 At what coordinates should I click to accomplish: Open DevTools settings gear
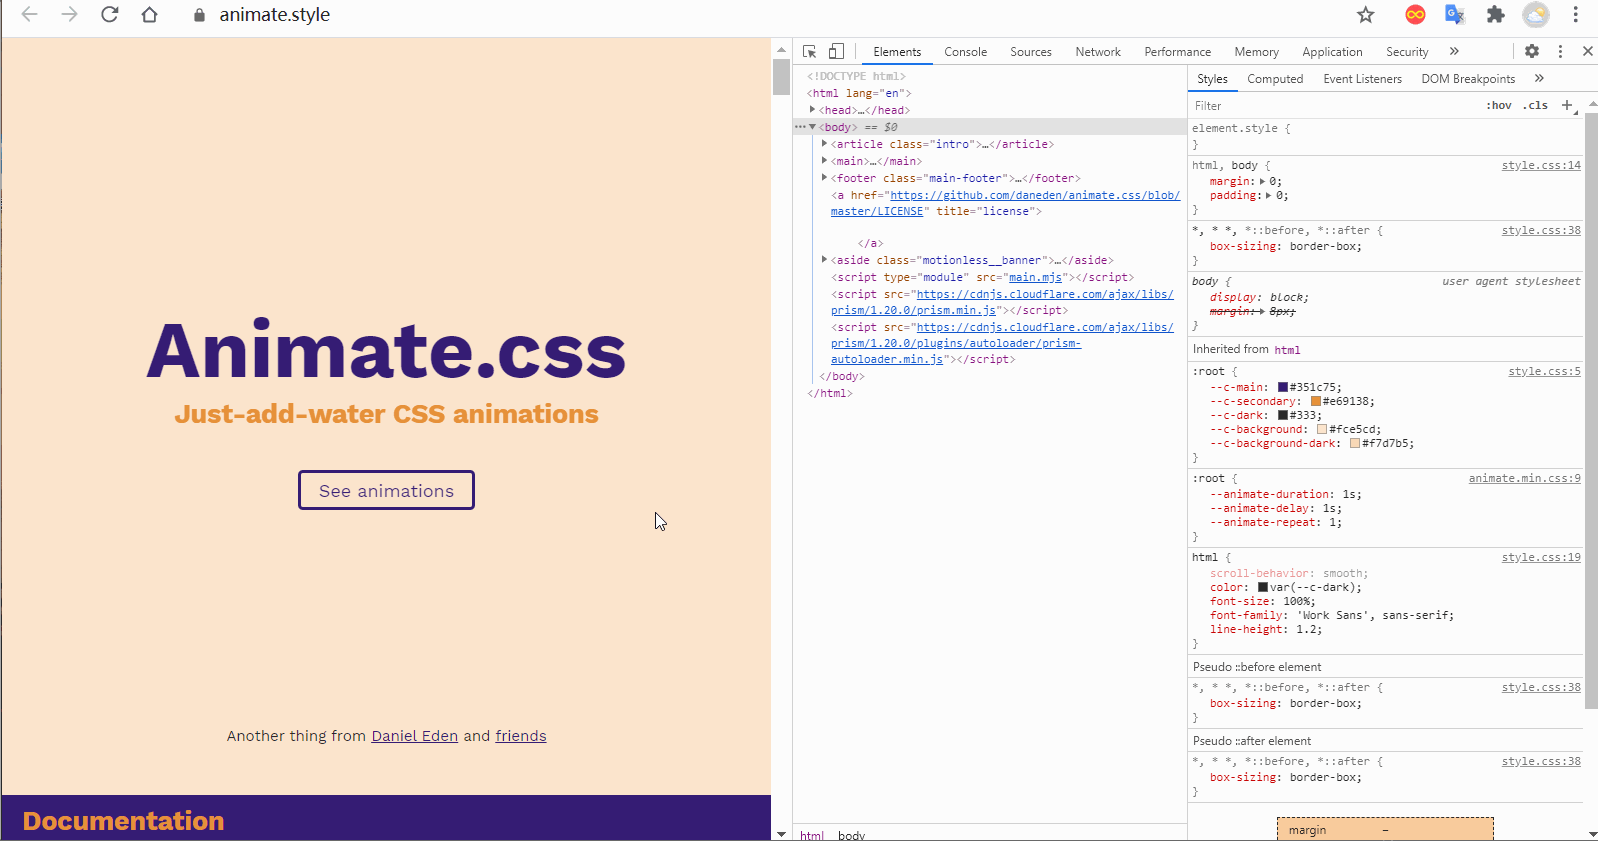1532,51
